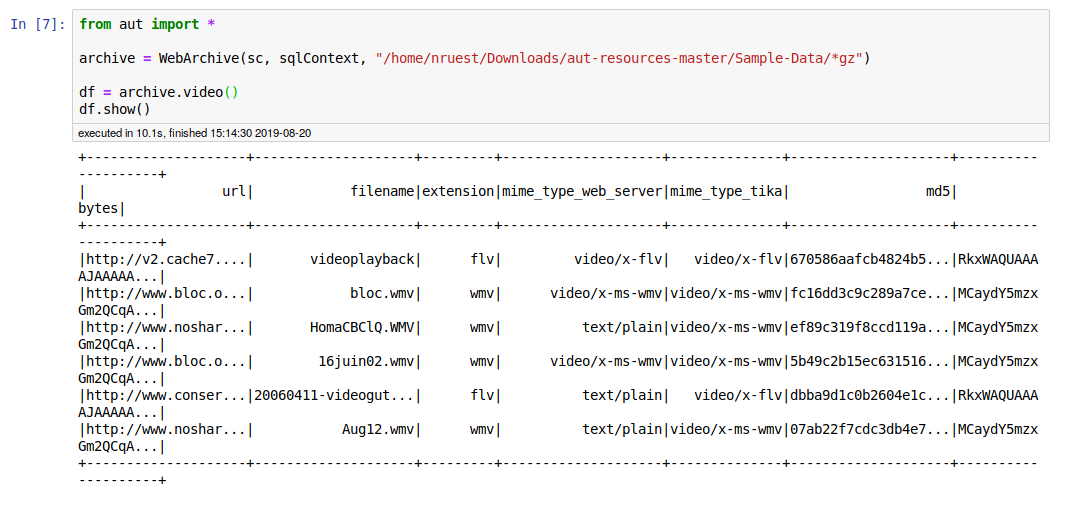Screen dimensions: 1065x514
Task: Click the url cell in HomaCBClQ.WMV row
Action: point(166,327)
